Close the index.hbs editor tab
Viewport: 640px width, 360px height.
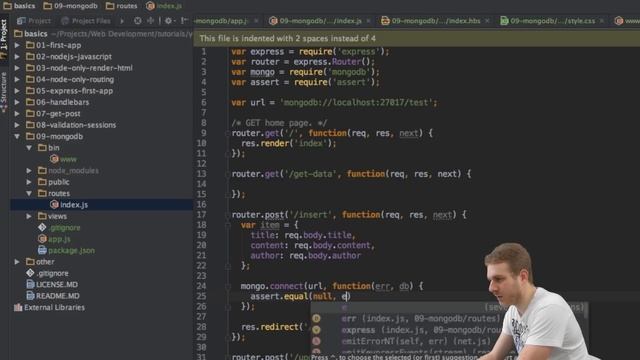487,20
